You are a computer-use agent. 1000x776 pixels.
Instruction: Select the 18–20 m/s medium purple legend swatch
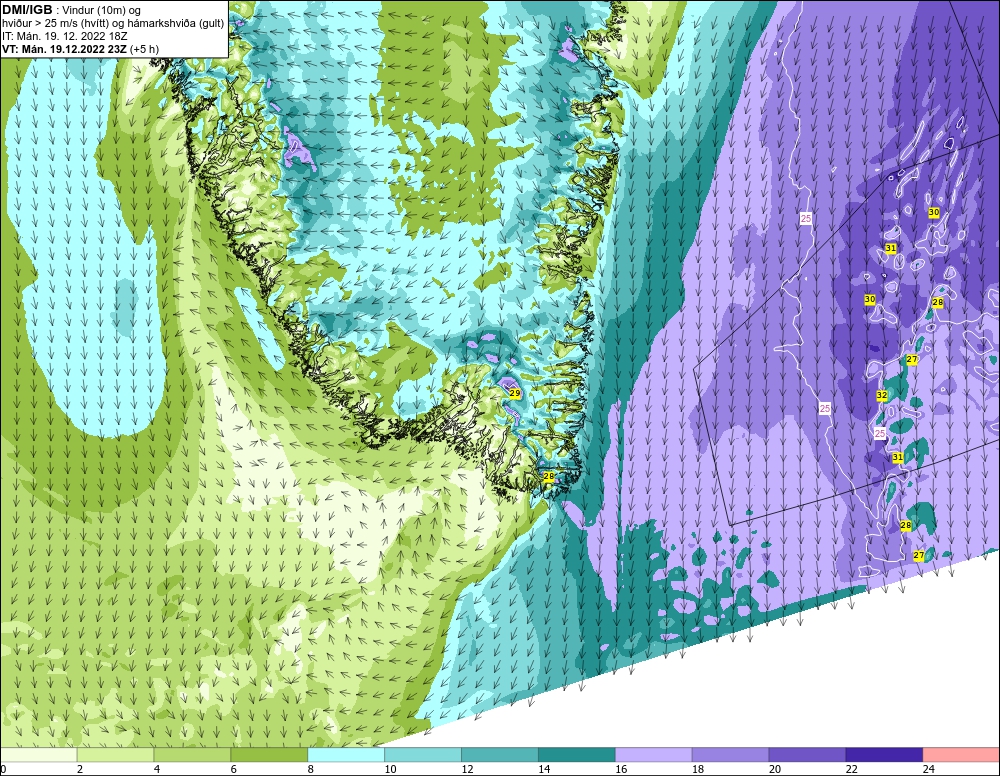point(730,755)
